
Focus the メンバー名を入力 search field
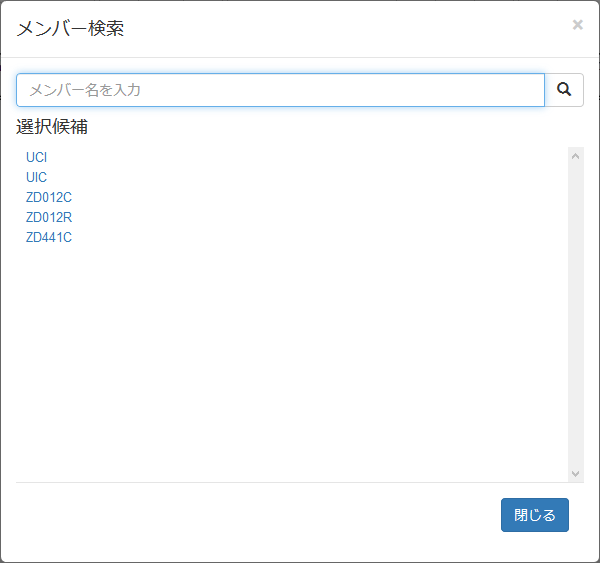click(x=280, y=90)
